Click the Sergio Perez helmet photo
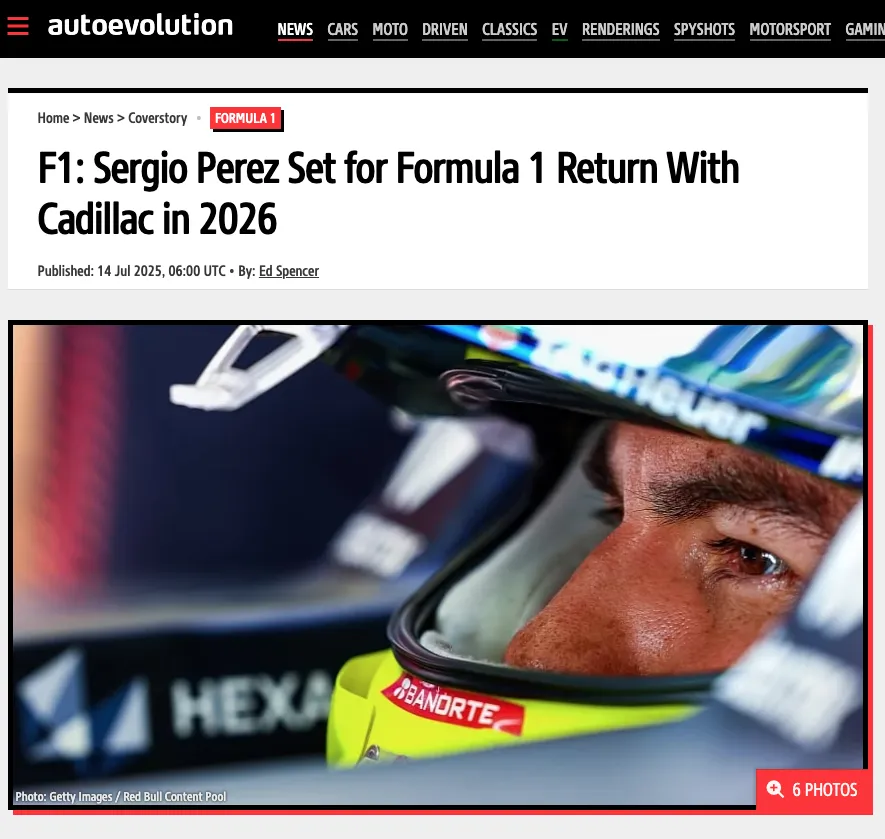This screenshot has width=885, height=839. point(438,565)
